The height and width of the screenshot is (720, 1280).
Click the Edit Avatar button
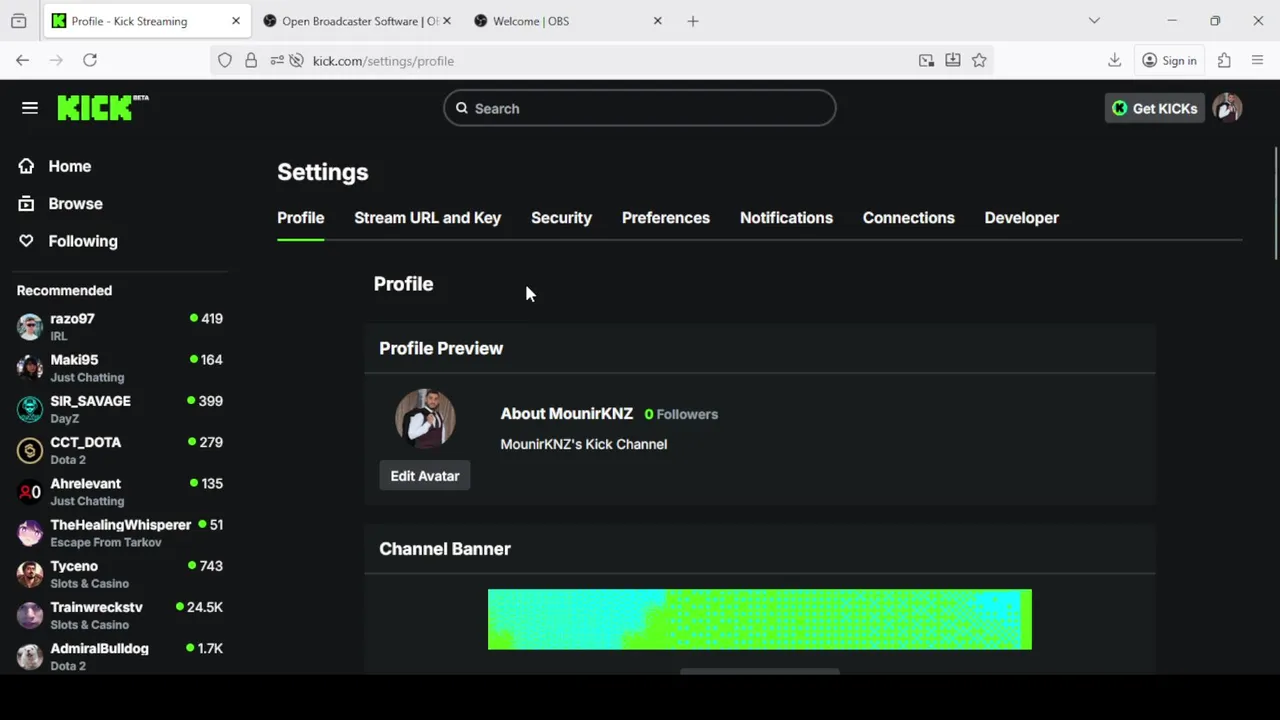click(425, 476)
